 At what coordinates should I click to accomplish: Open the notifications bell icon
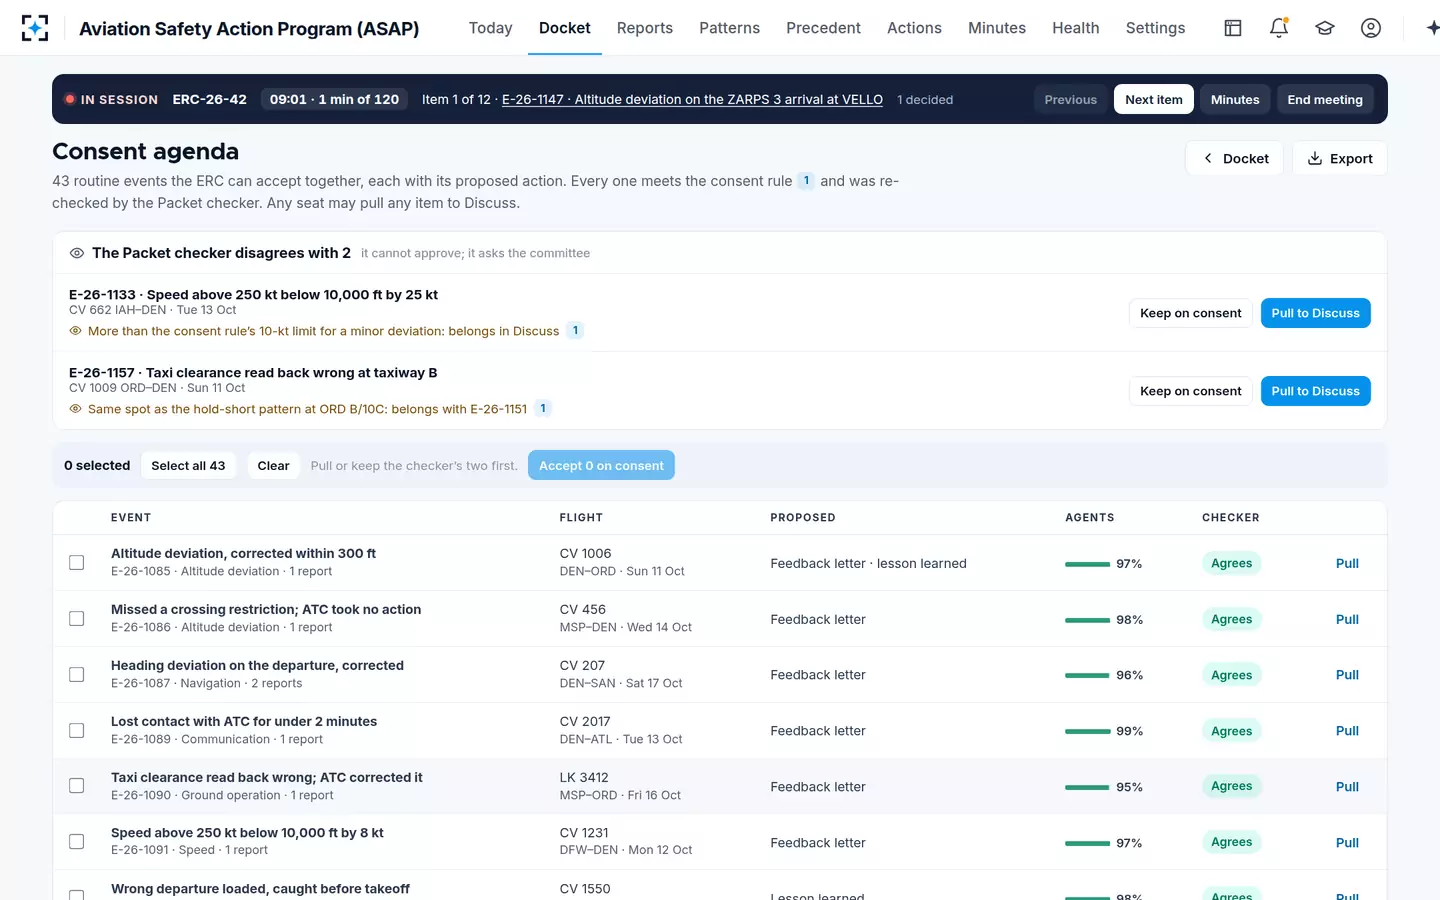pos(1279,28)
